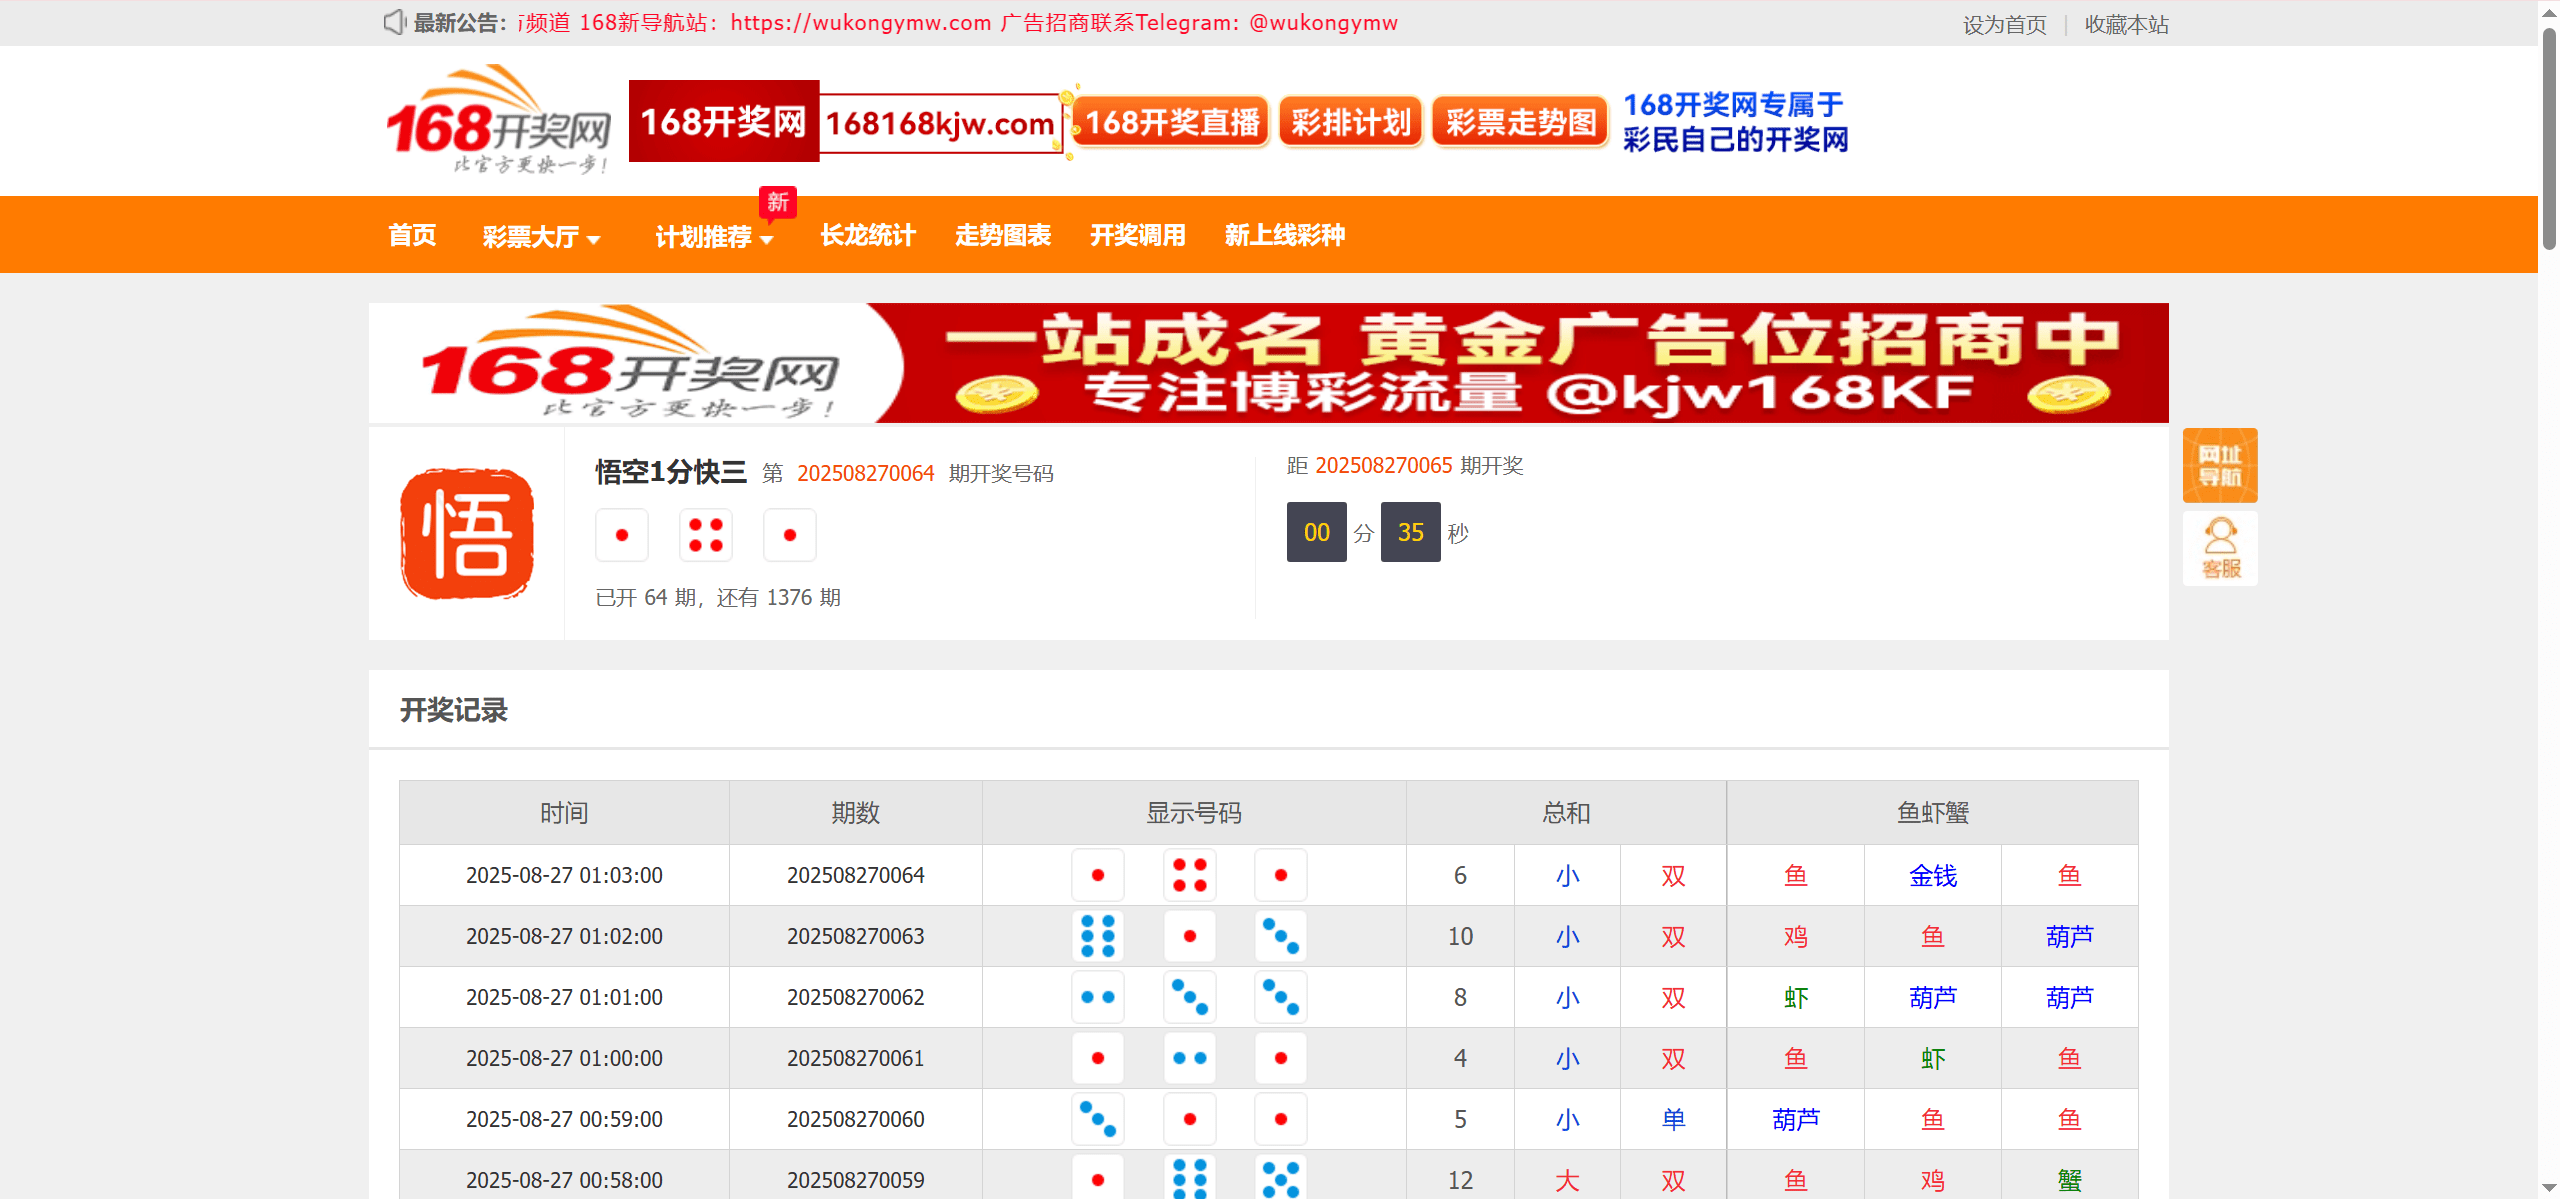This screenshot has width=2560, height=1199.
Task: Click the 彩排计划 banner button
Action: pyautogui.click(x=1350, y=122)
